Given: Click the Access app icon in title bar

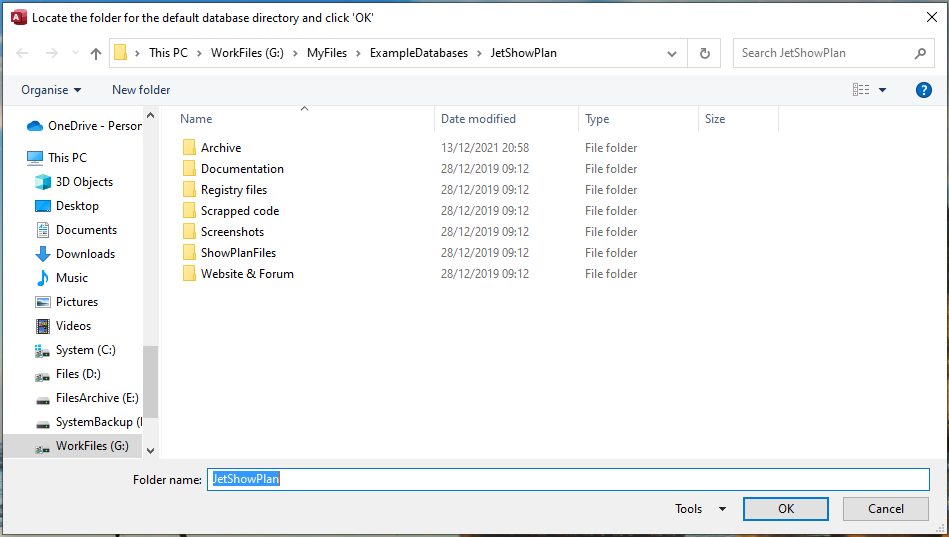Looking at the screenshot, I should point(19,18).
